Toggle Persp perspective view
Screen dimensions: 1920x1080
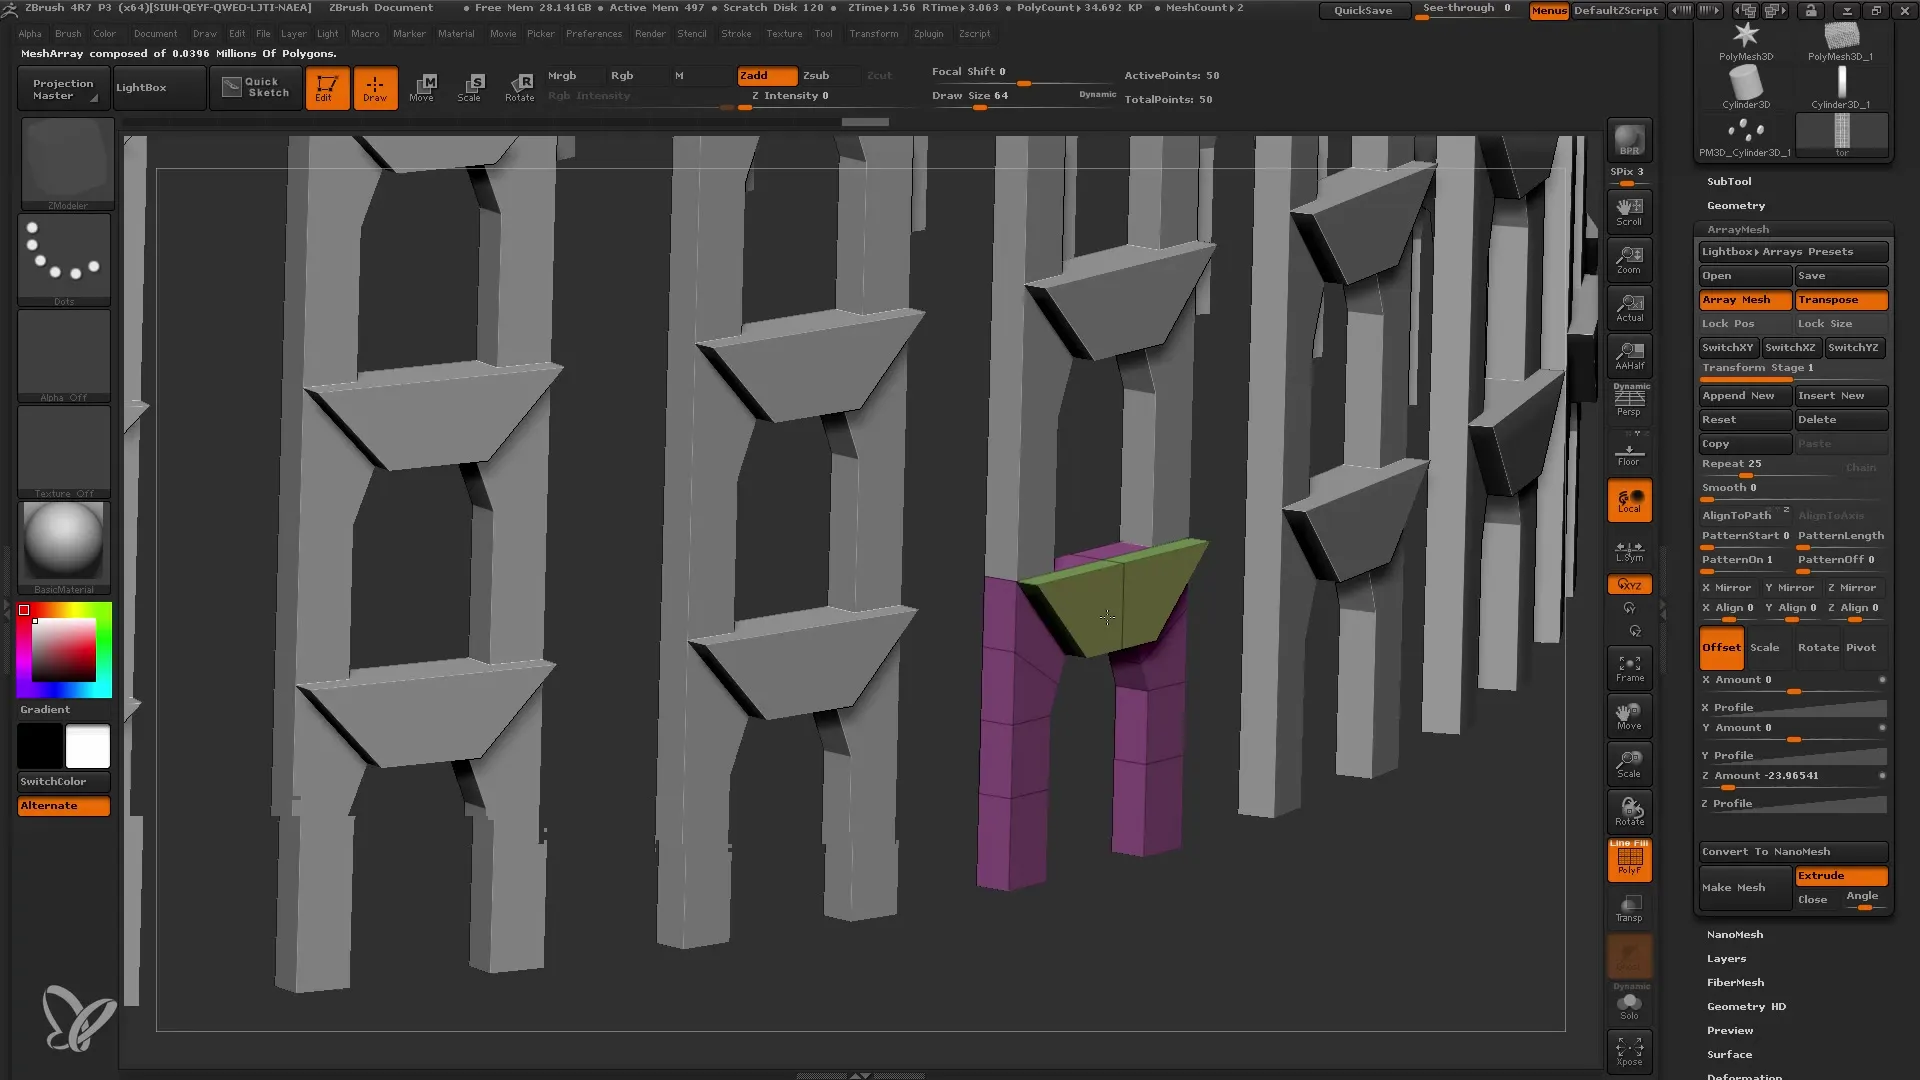(1629, 403)
